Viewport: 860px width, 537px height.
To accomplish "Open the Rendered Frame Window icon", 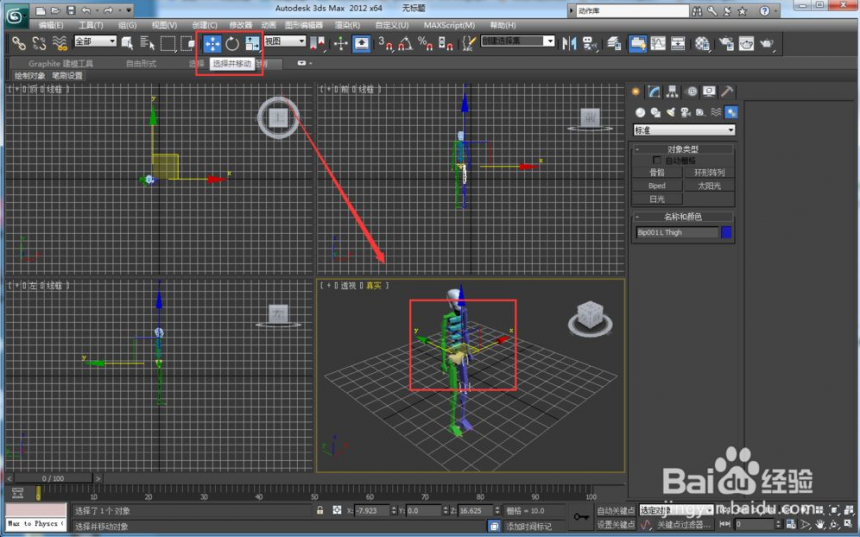I will click(746, 43).
